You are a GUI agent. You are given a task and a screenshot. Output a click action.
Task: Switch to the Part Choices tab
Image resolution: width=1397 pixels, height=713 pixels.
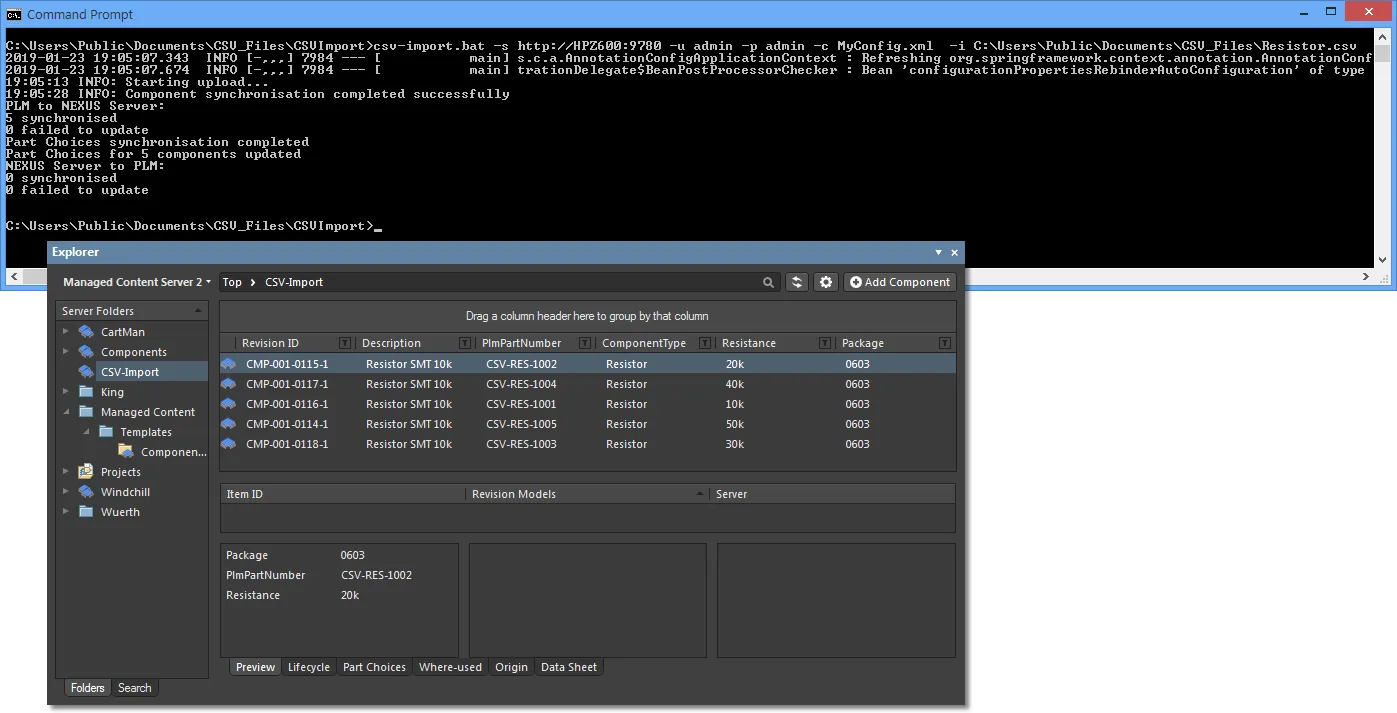tap(374, 667)
